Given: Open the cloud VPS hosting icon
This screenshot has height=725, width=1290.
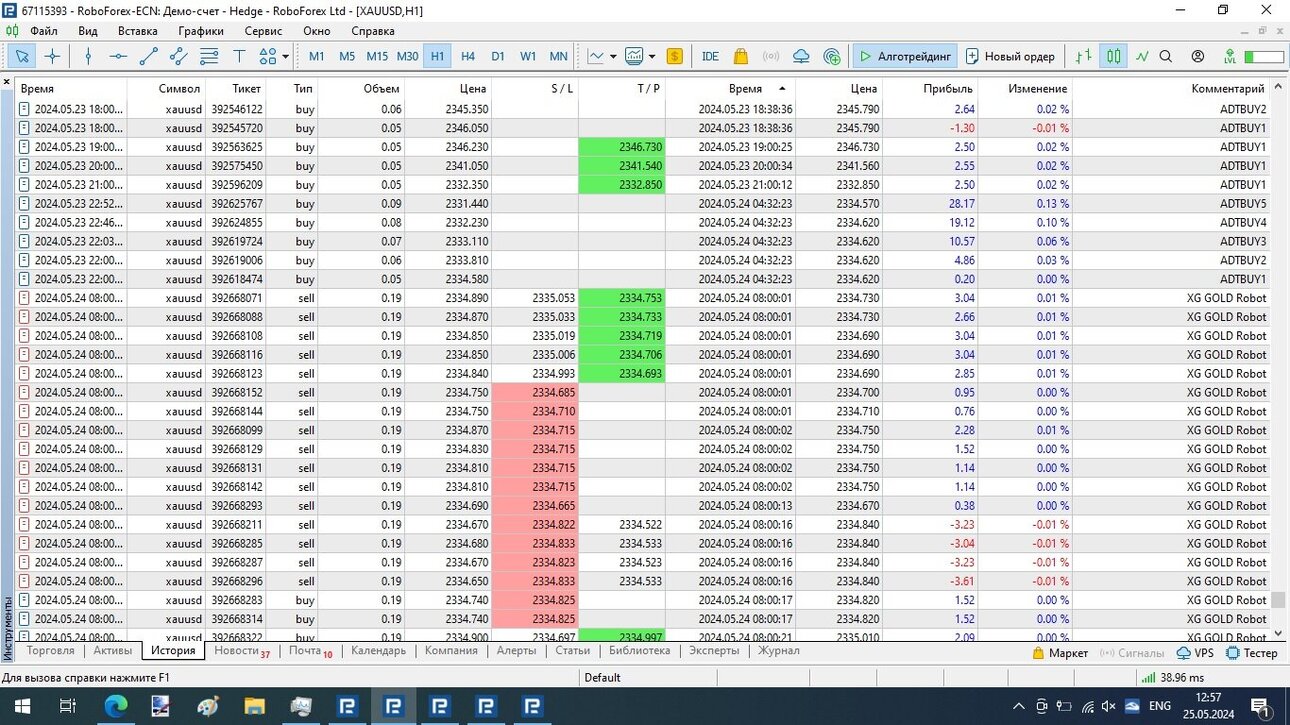Looking at the screenshot, I should point(801,56).
